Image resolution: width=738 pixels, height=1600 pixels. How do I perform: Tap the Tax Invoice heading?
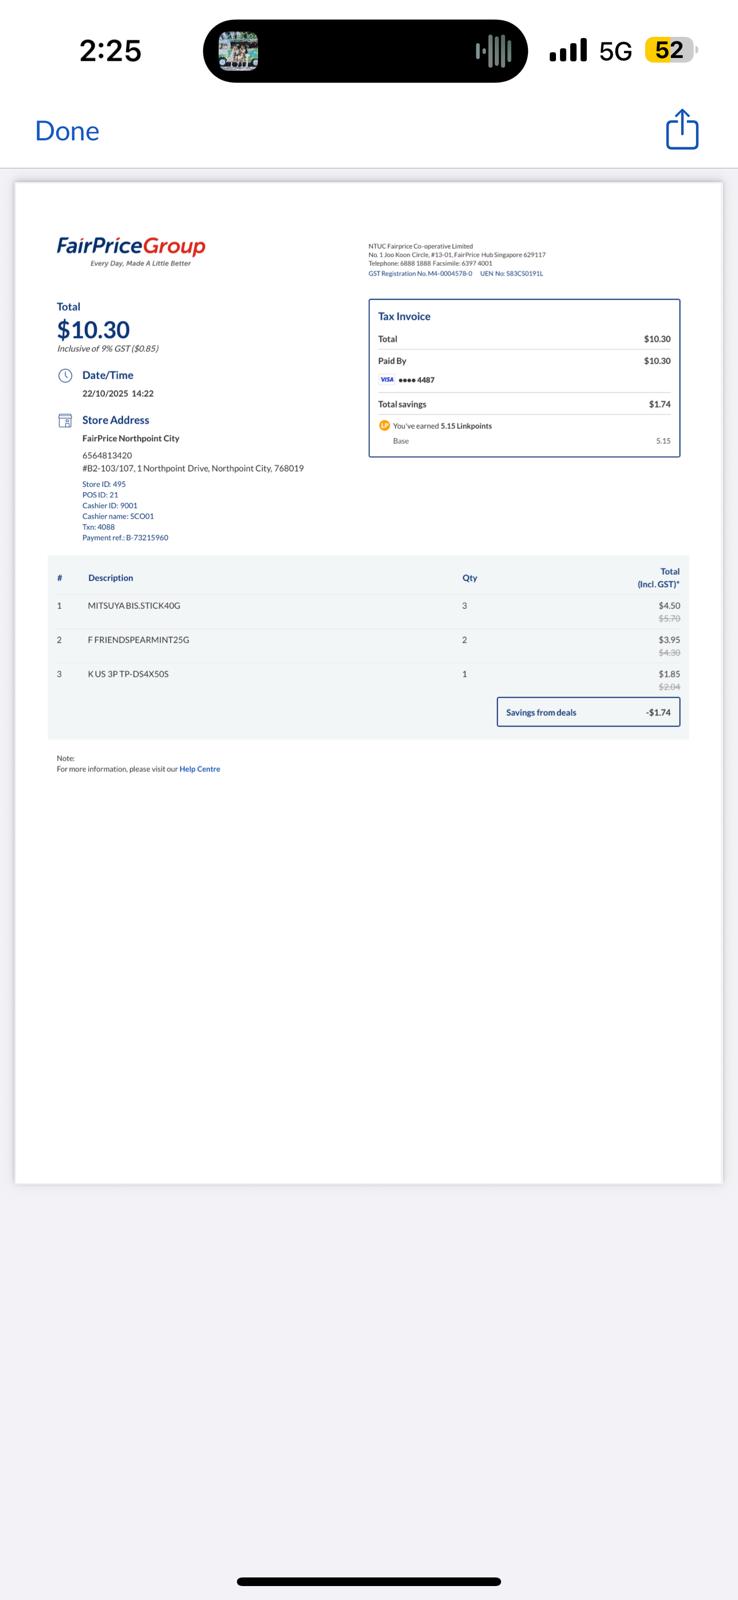[x=404, y=316]
